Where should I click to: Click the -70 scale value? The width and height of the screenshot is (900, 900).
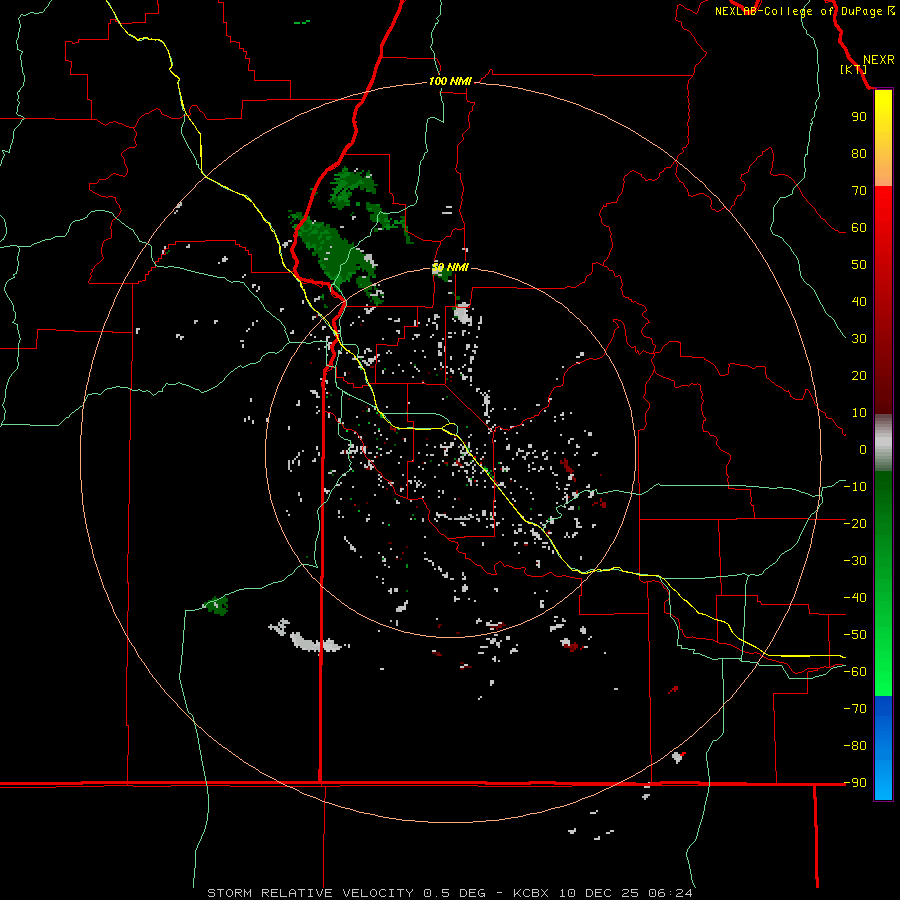(855, 709)
